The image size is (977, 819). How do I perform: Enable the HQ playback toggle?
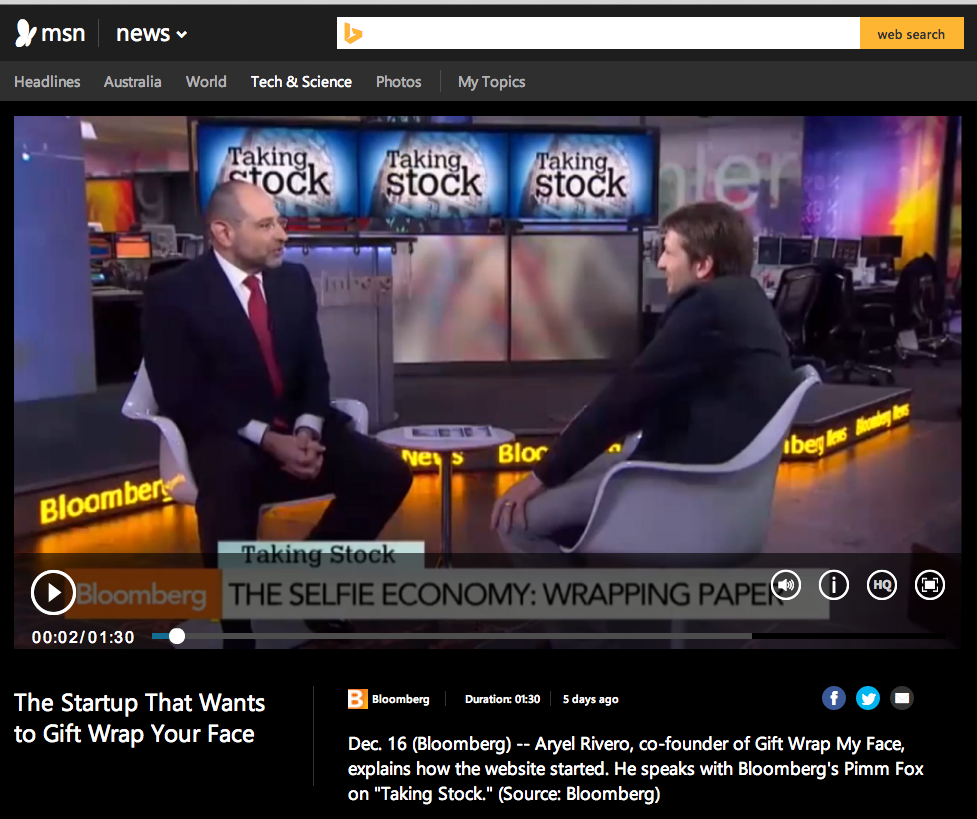[x=881, y=585]
